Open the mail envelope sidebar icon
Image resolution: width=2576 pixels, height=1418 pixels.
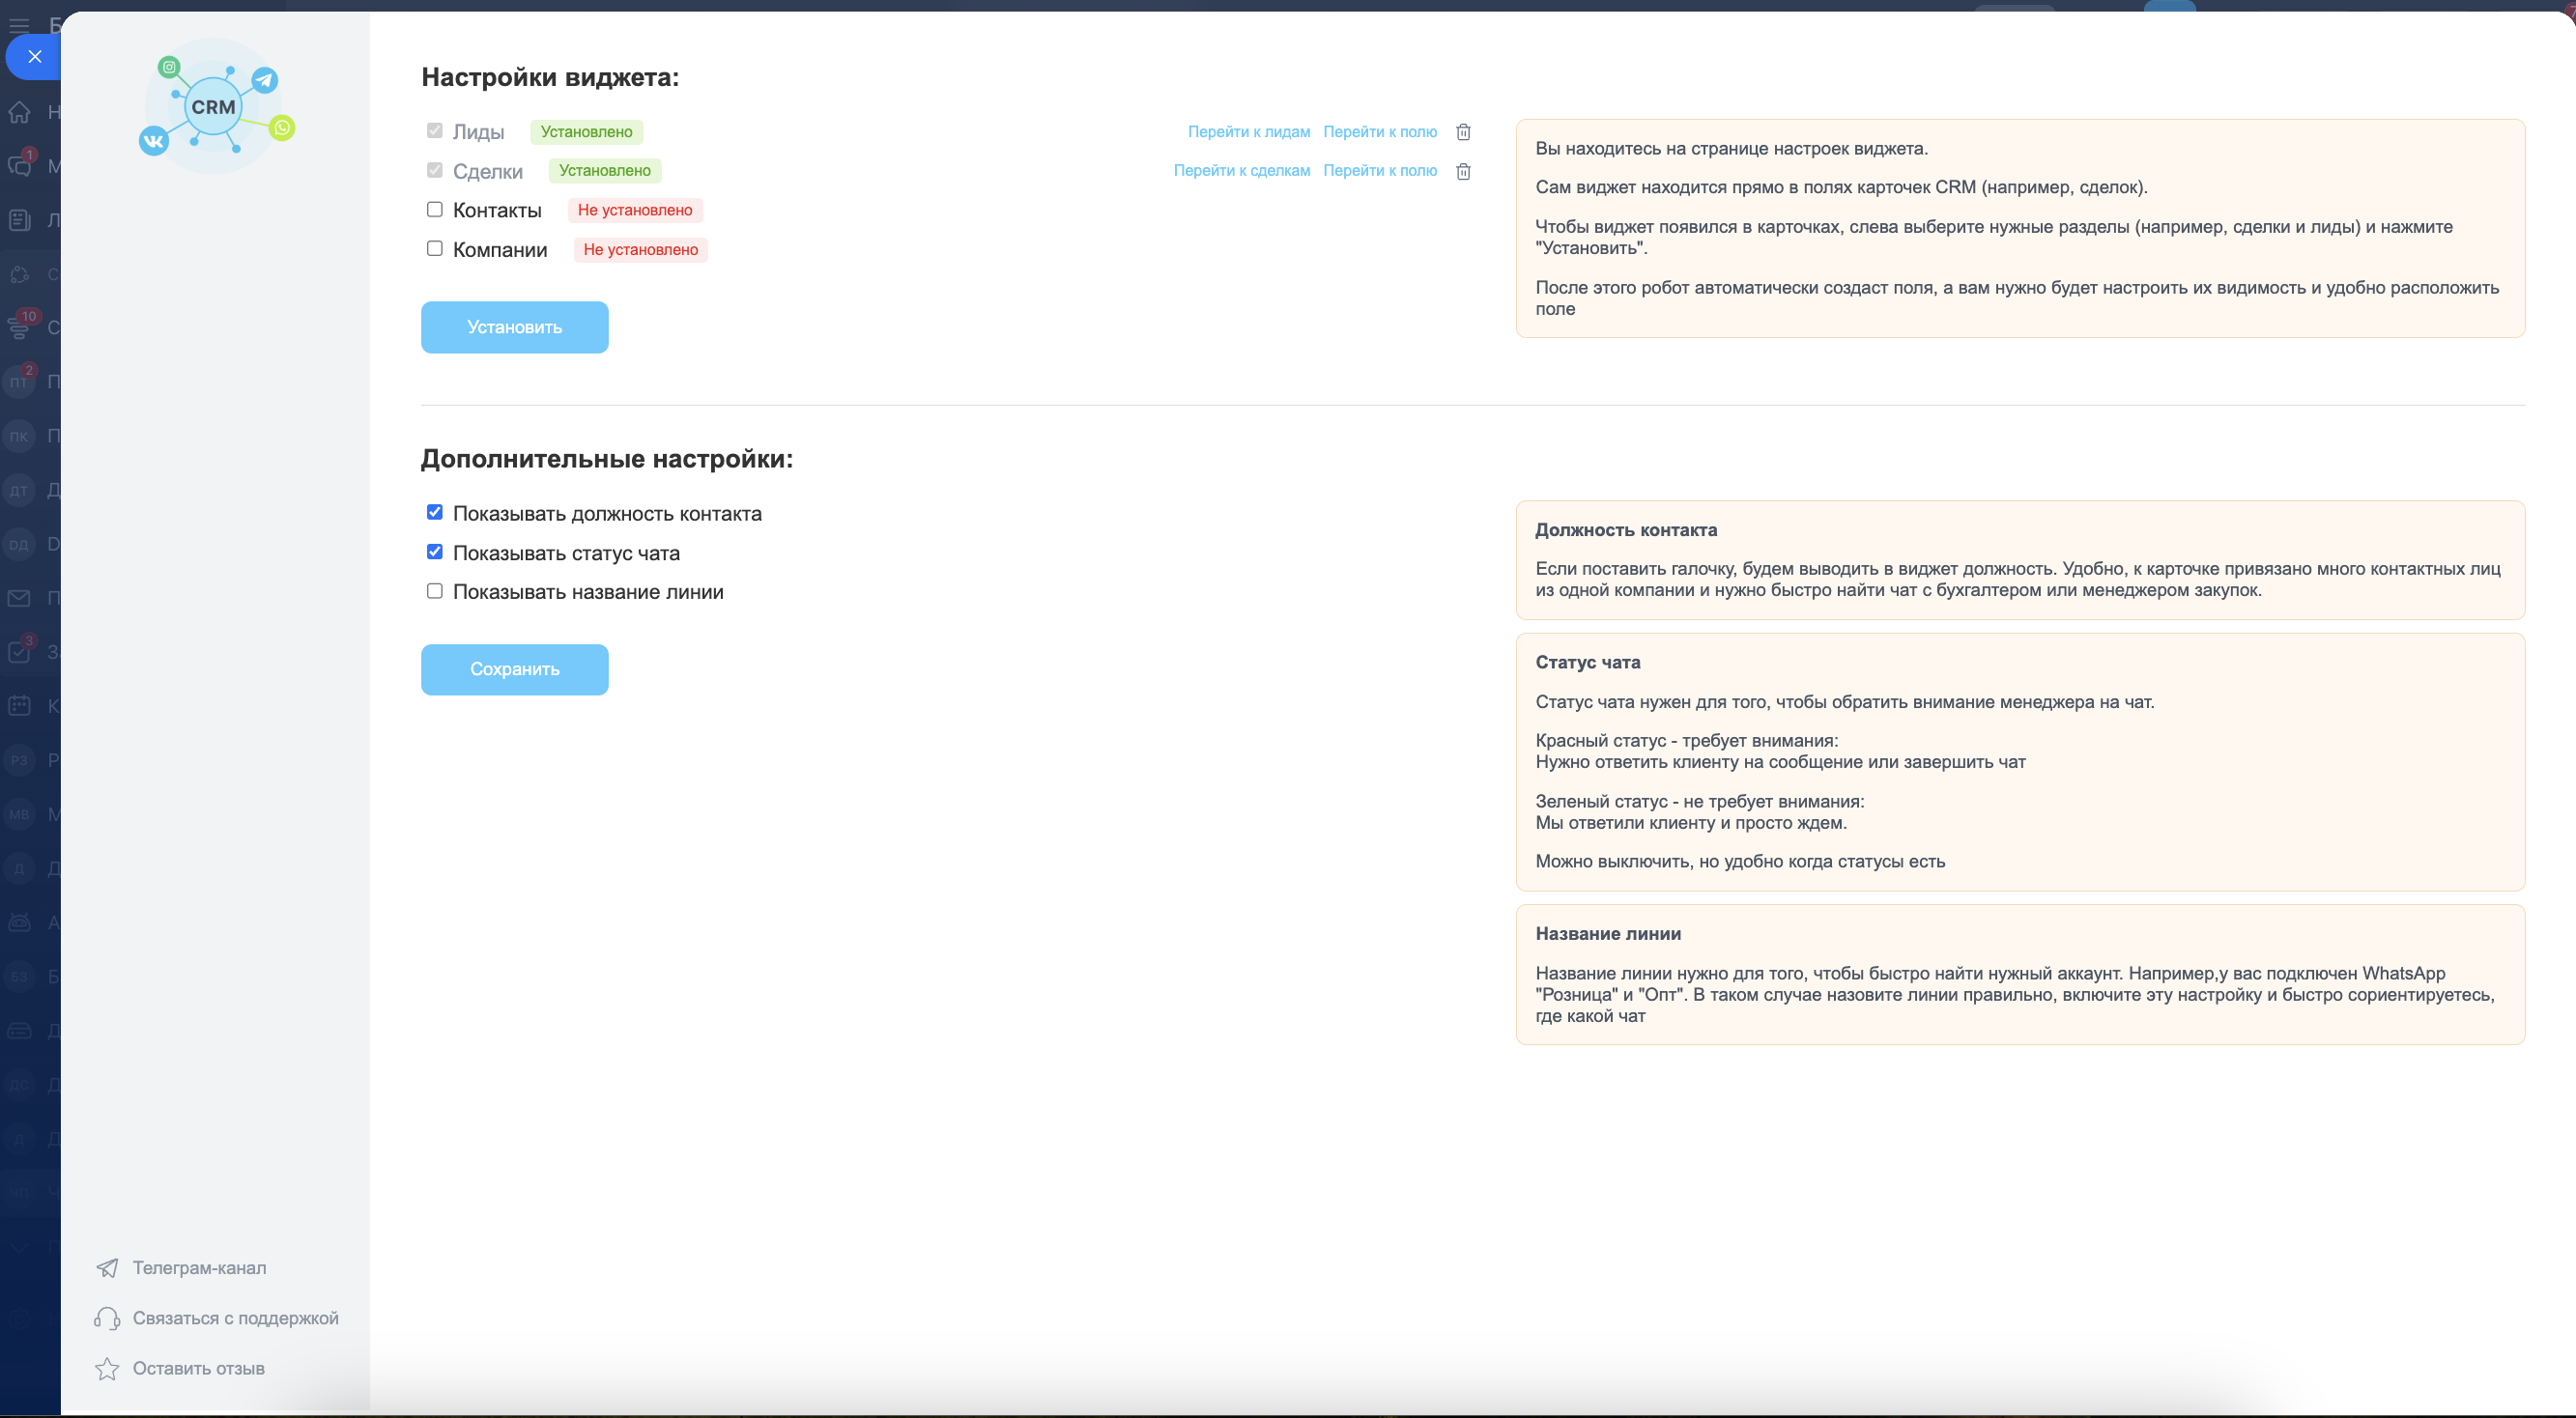click(19, 598)
